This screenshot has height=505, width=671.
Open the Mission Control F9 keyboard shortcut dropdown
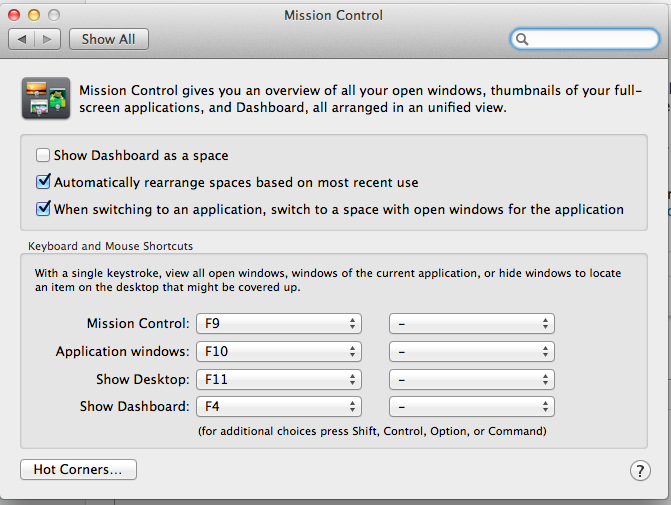point(279,324)
